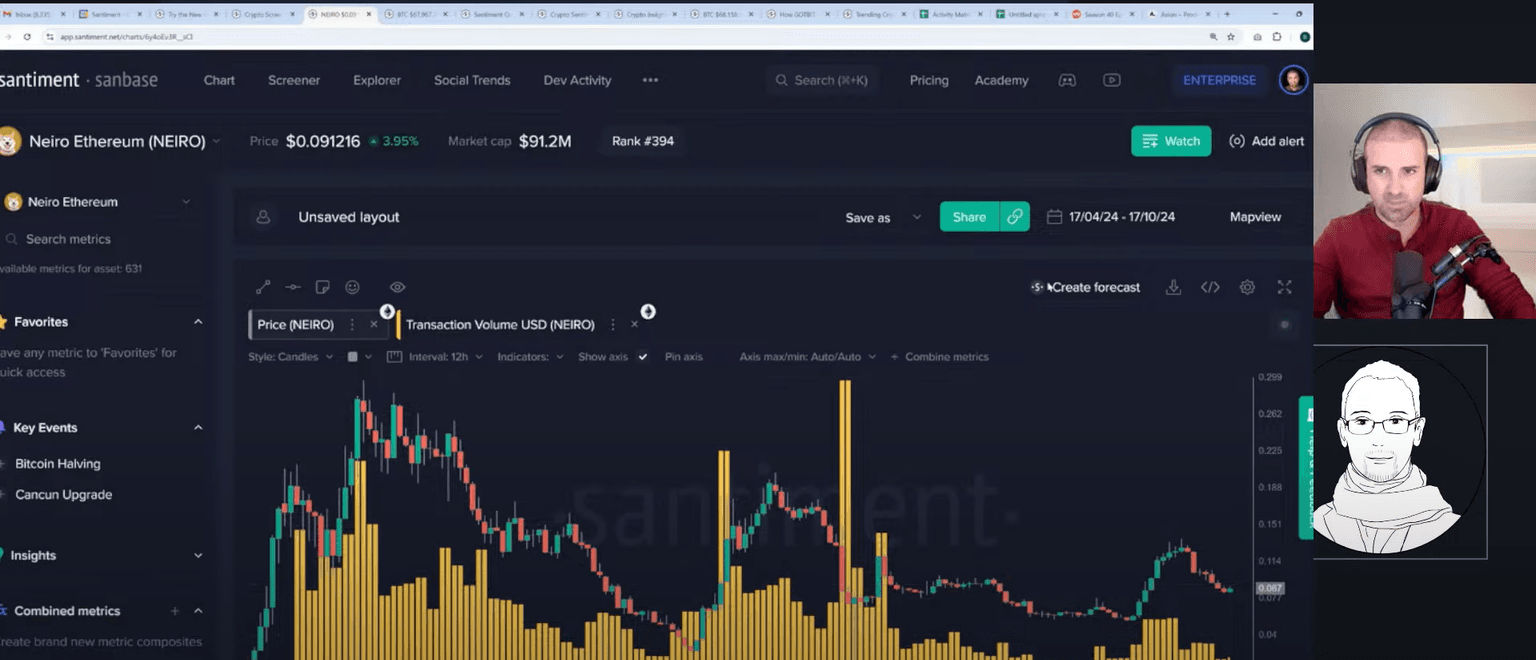This screenshot has width=1536, height=660.
Task: Download the chart with the download icon
Action: 1173,287
